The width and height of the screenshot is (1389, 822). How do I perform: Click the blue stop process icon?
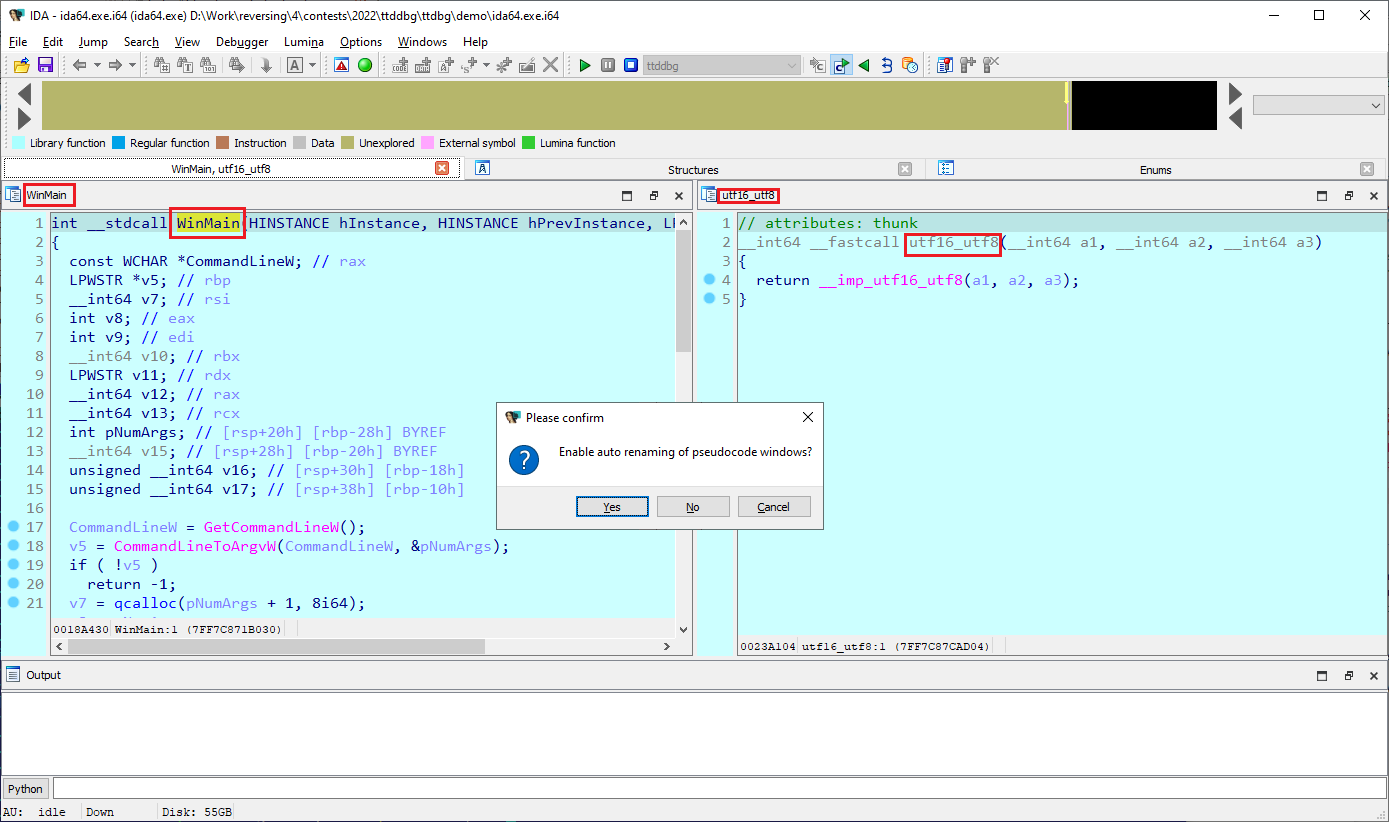tap(631, 65)
